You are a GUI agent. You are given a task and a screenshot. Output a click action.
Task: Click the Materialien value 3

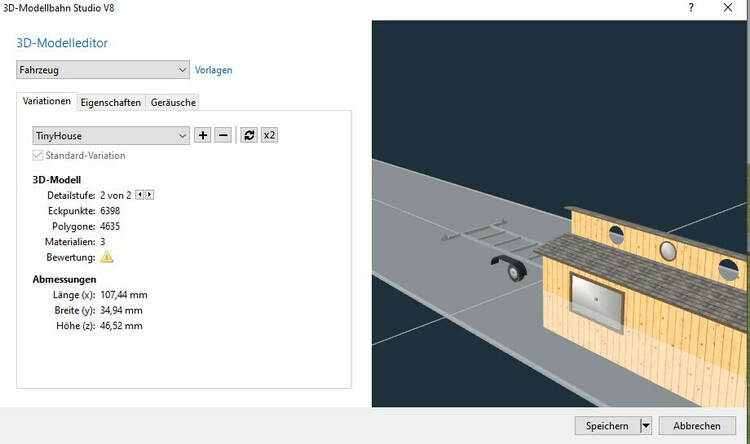point(102,242)
